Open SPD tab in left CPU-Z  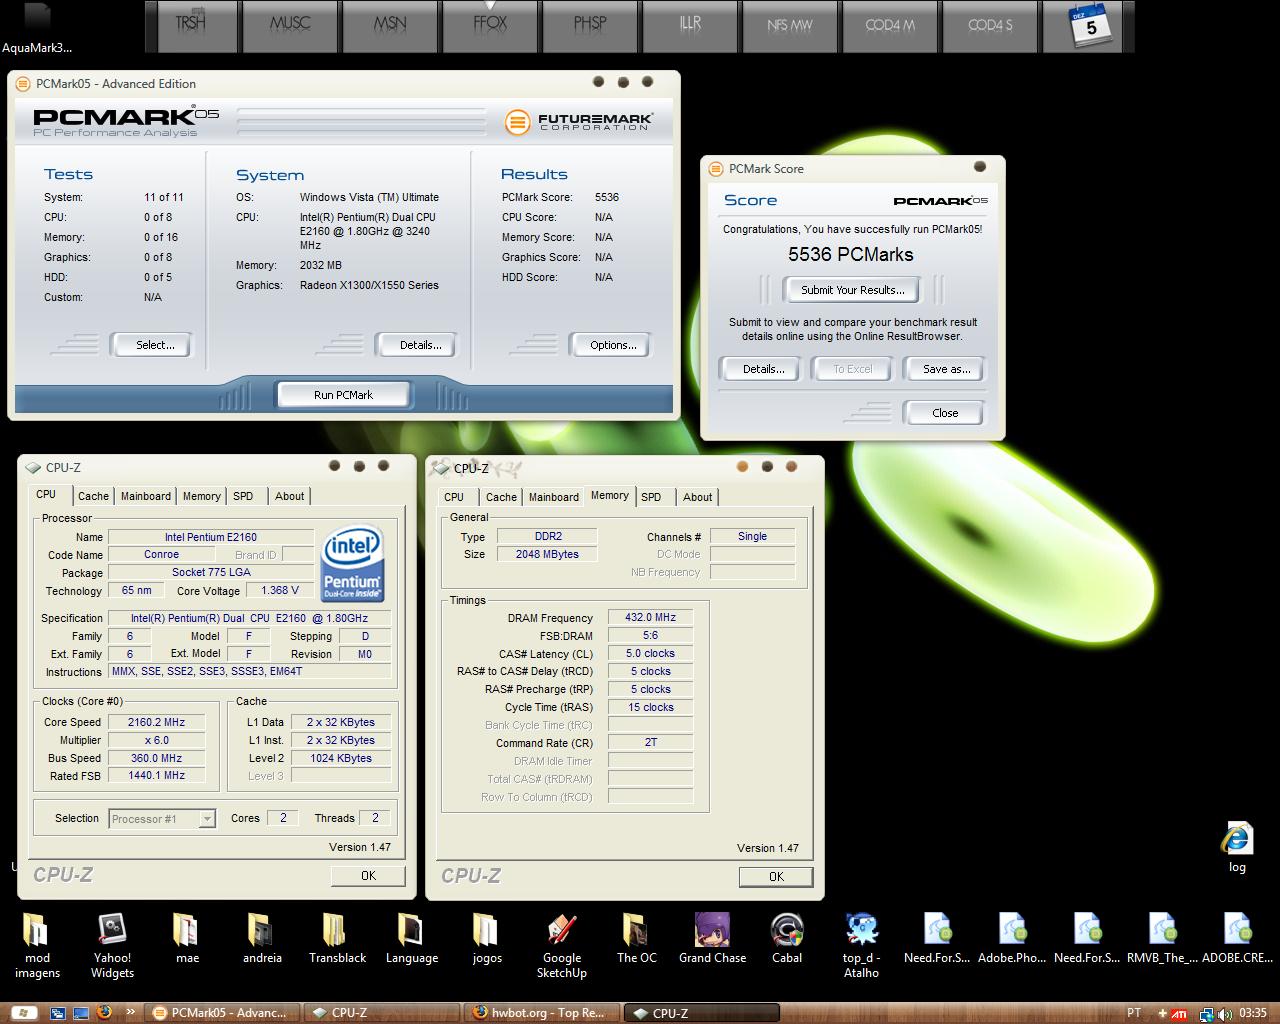243,496
